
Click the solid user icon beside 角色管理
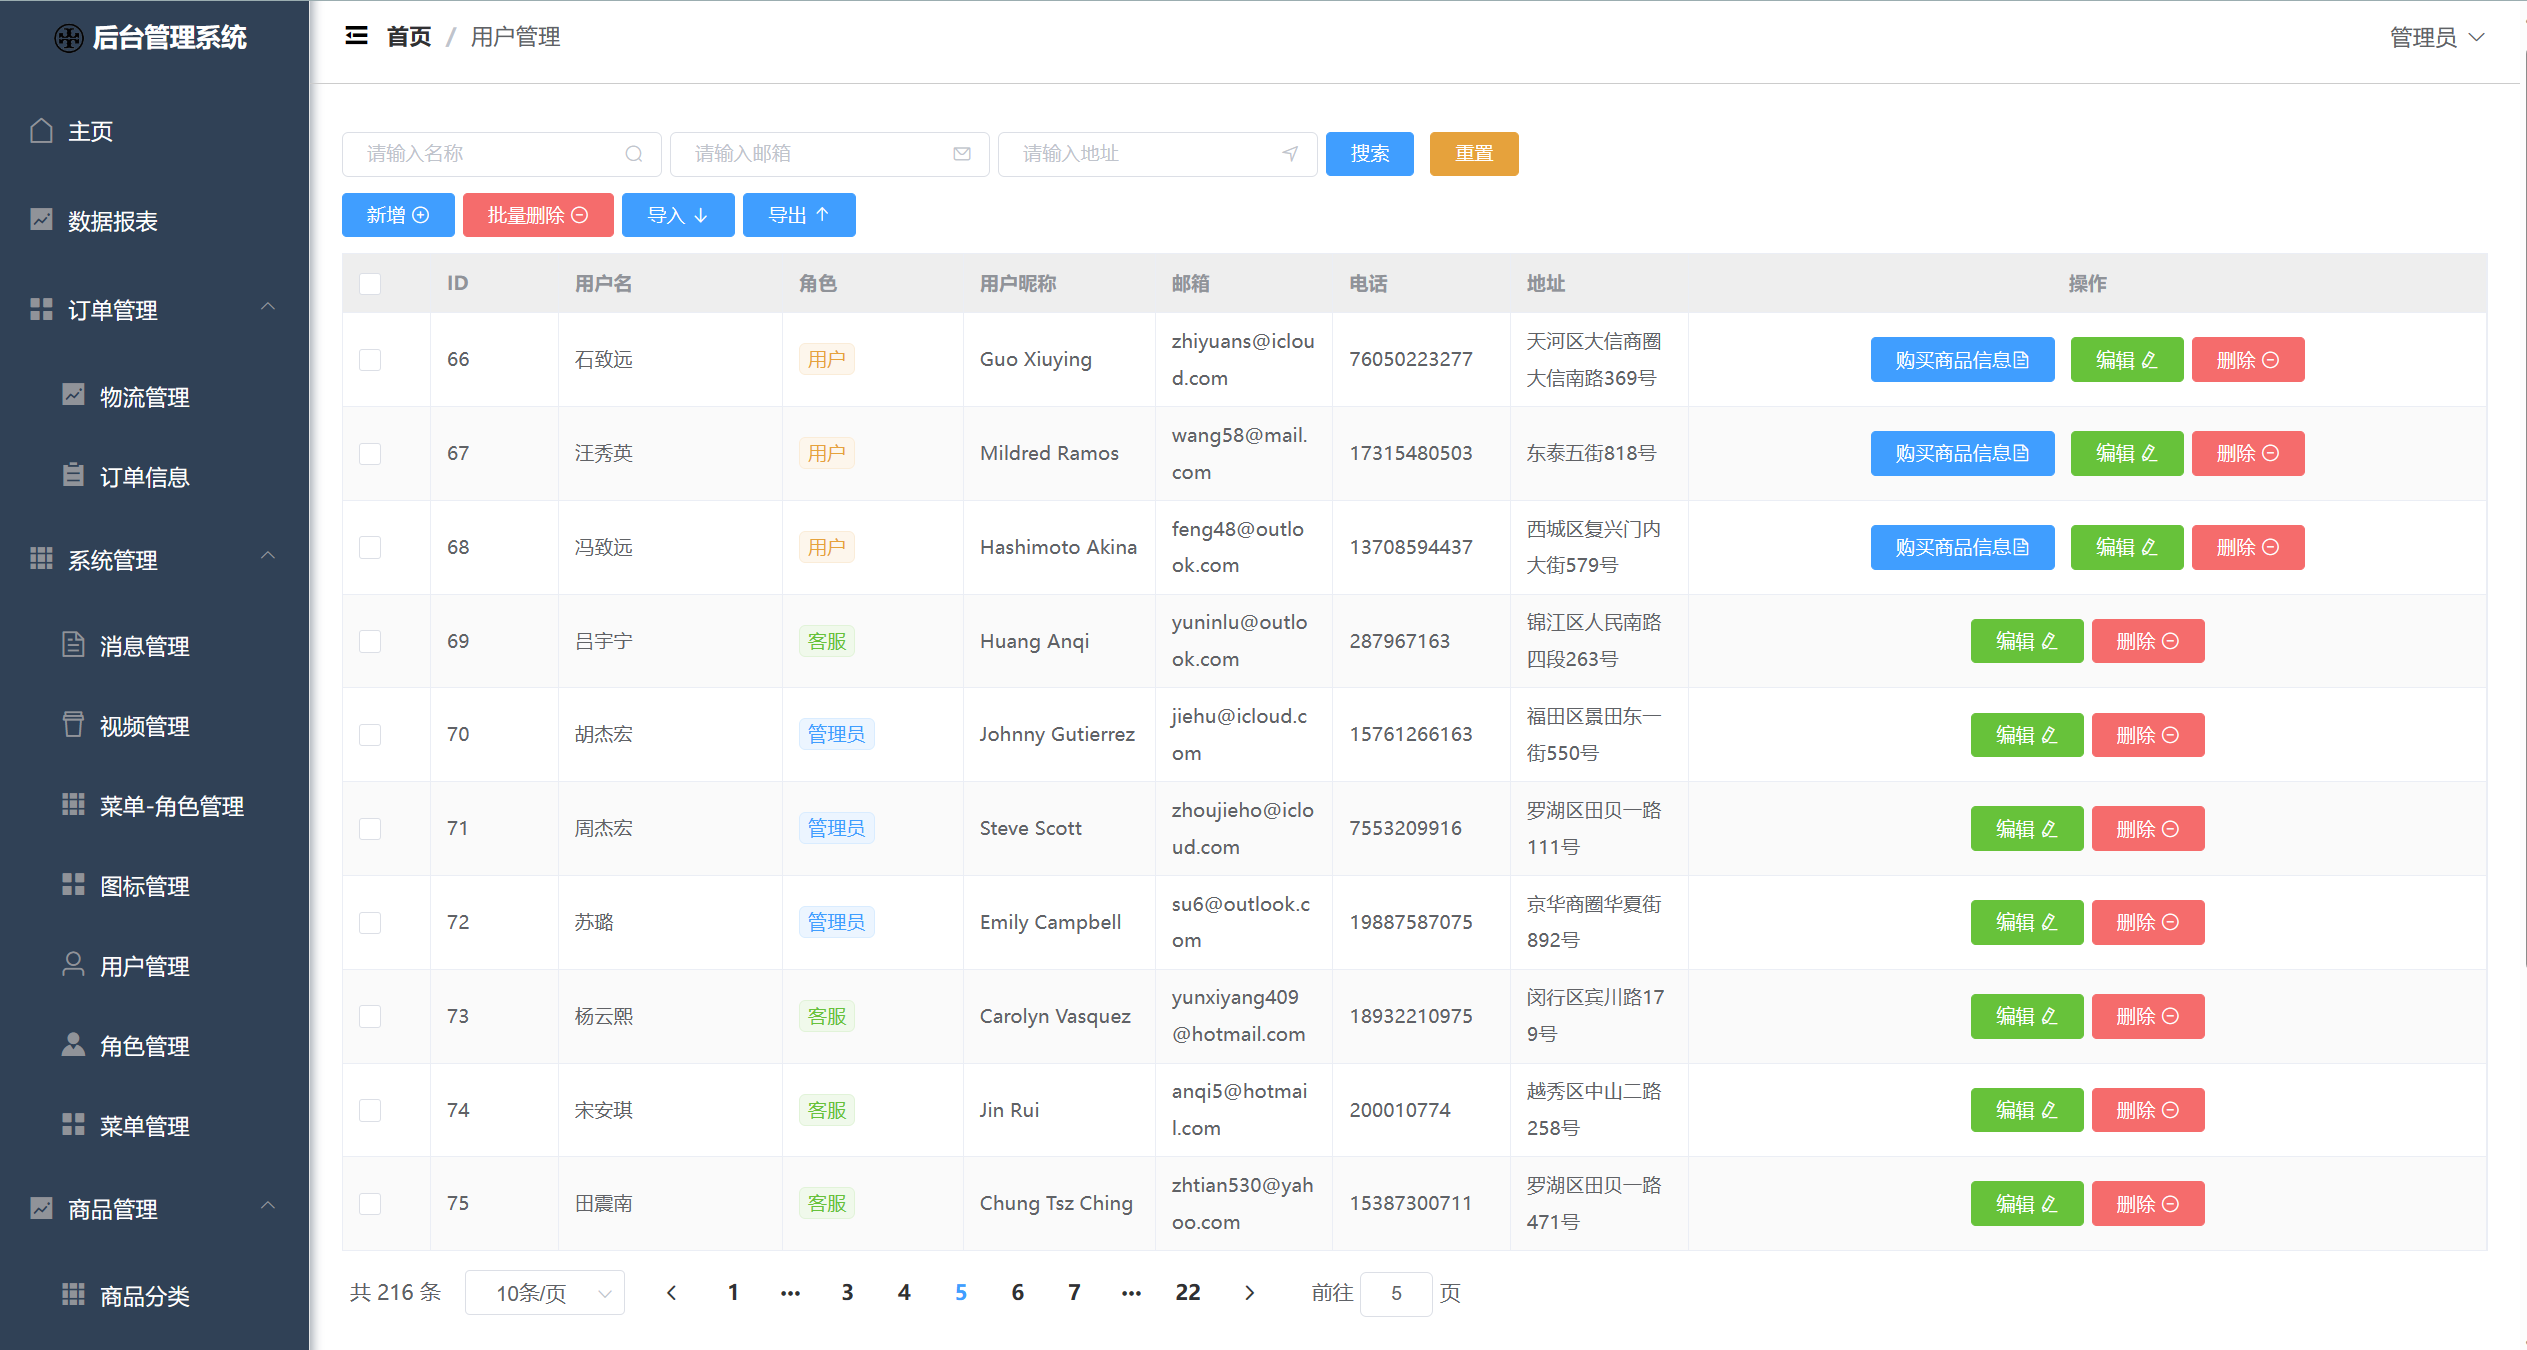(x=73, y=1044)
